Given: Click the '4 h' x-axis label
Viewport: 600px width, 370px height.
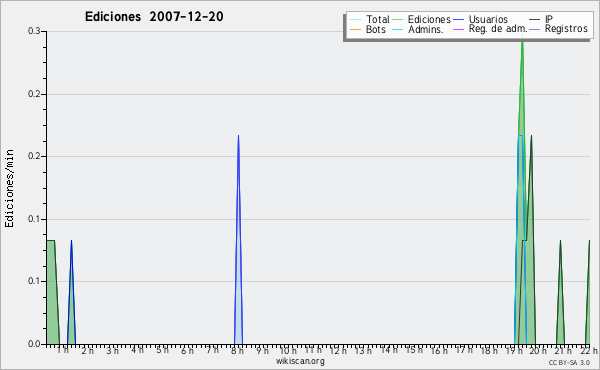Looking at the screenshot, I should [137, 350].
